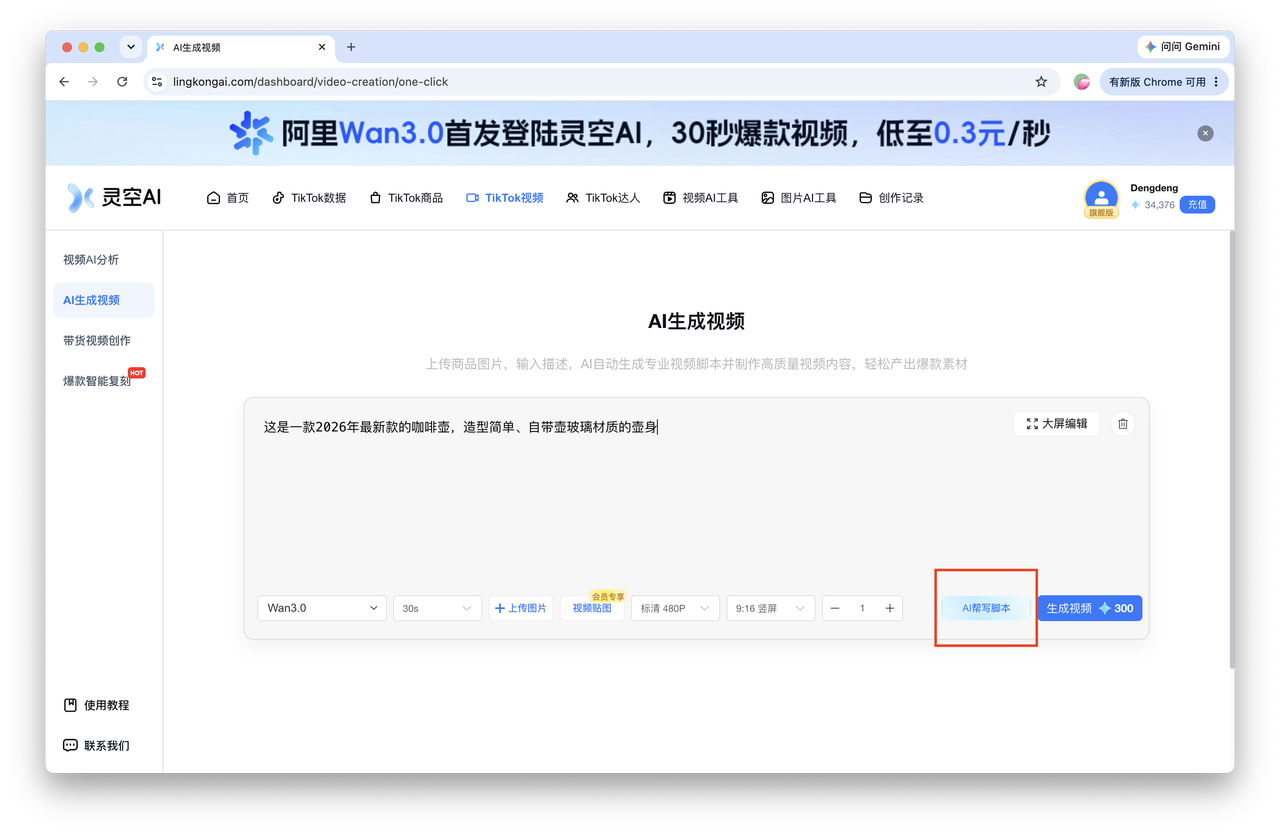Click the 34,376 credits balance

pyautogui.click(x=1152, y=205)
